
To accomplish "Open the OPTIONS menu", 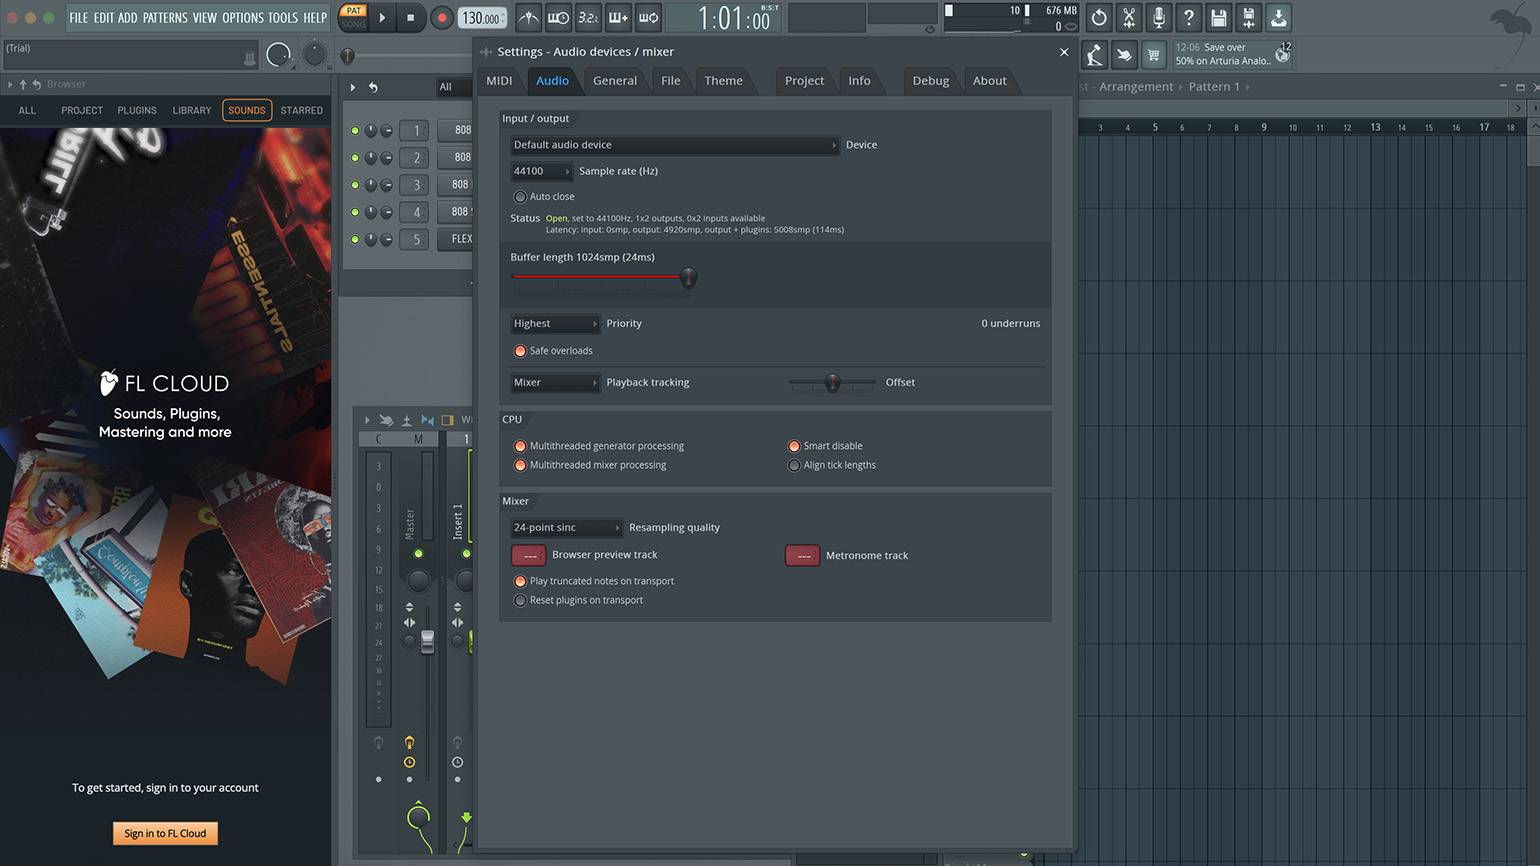I will (x=242, y=18).
